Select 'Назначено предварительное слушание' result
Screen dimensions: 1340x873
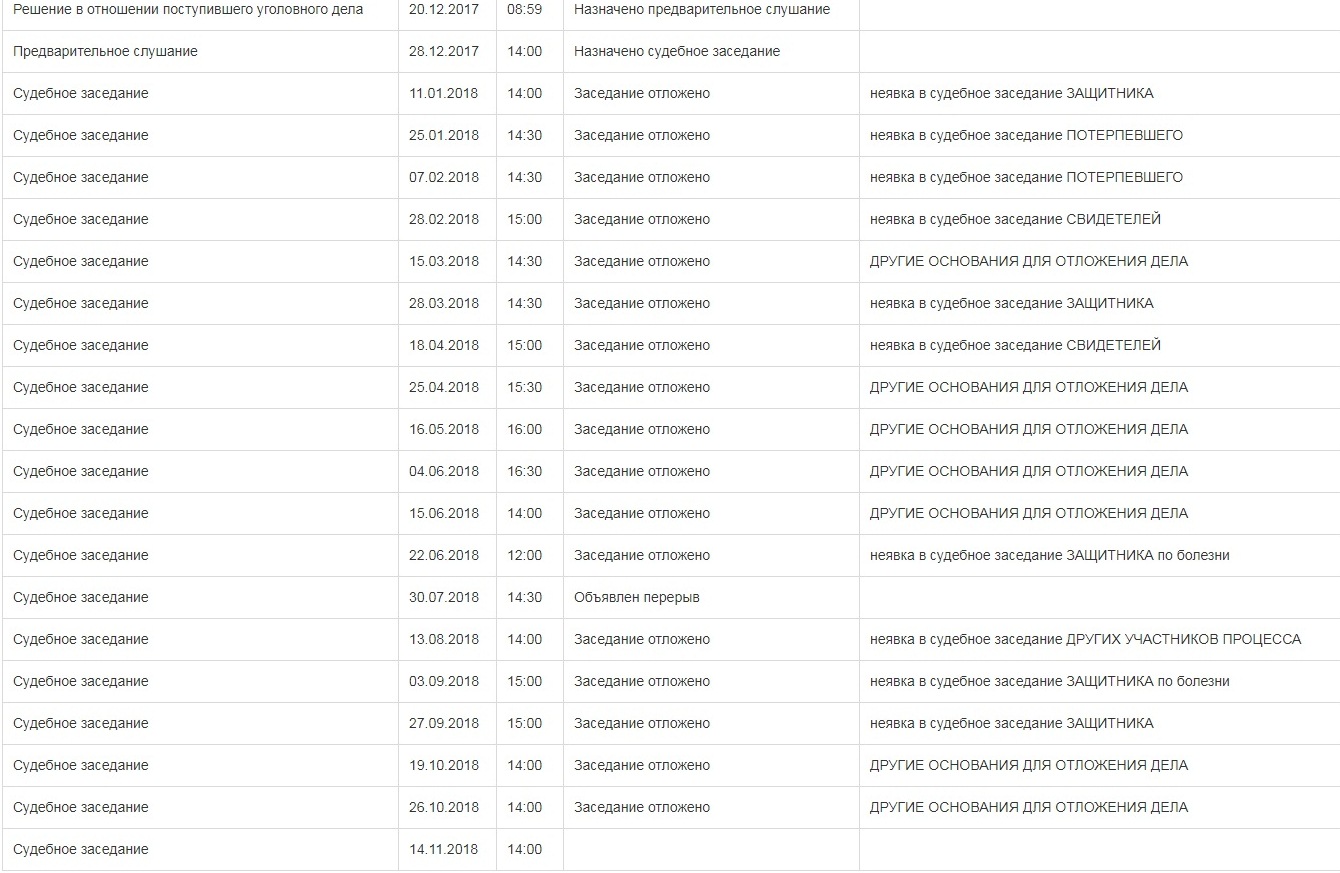[x=702, y=9]
